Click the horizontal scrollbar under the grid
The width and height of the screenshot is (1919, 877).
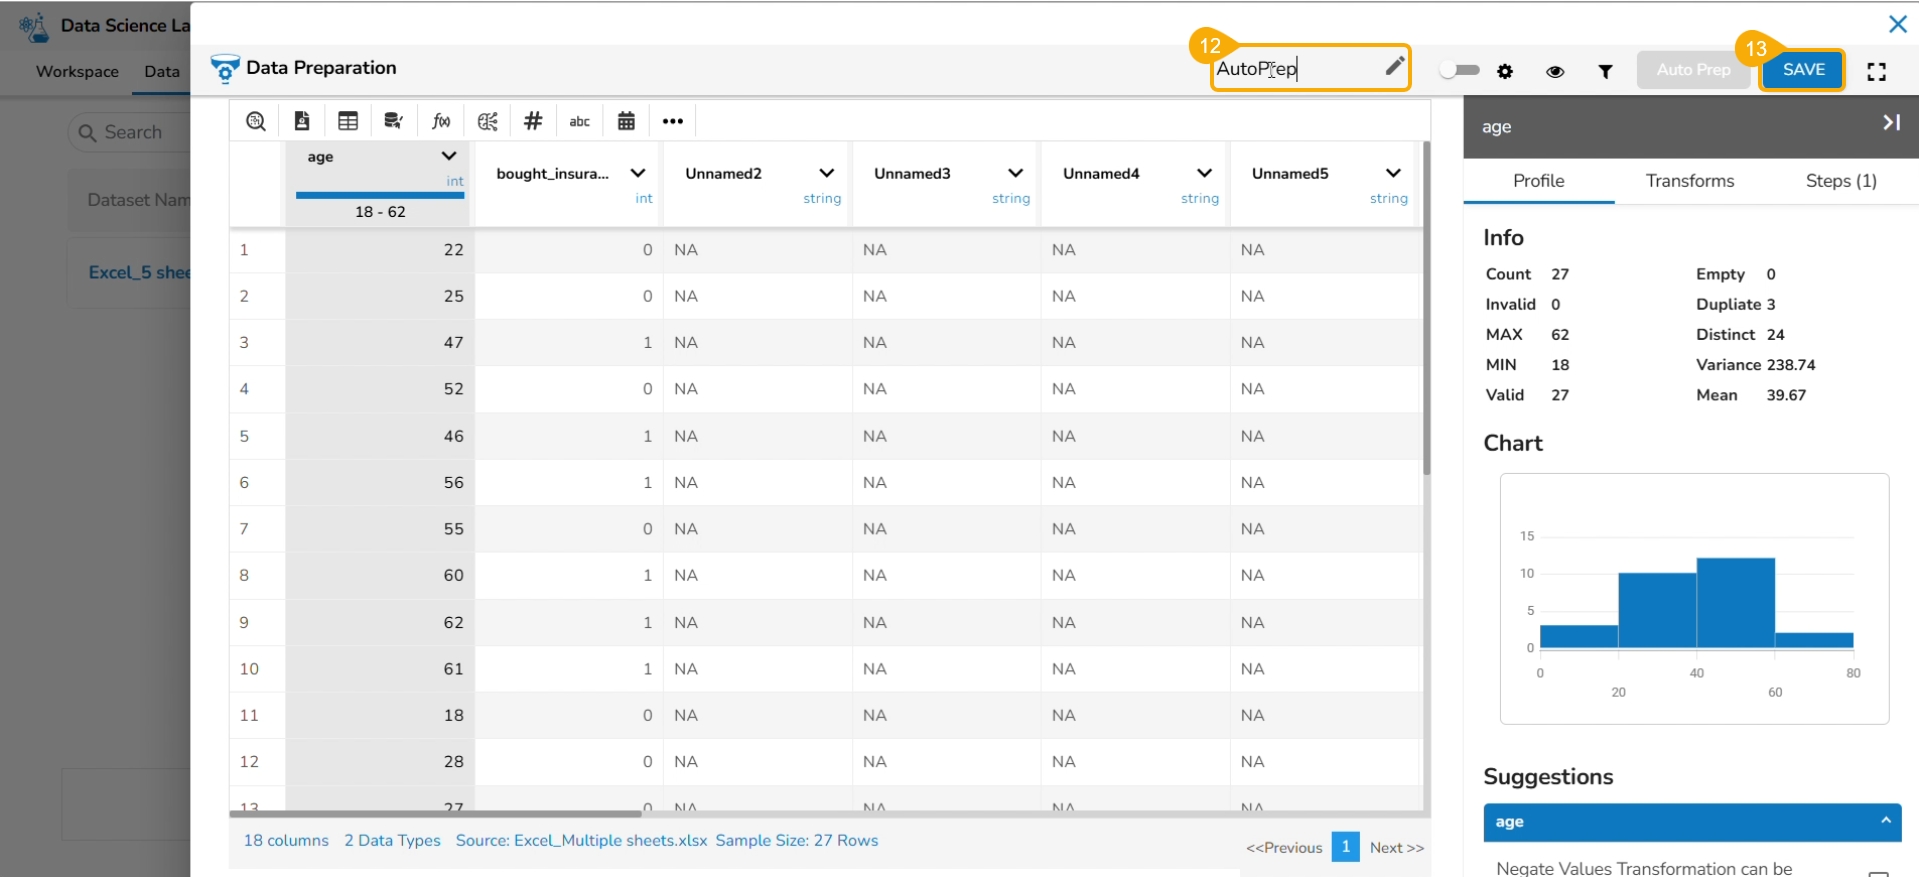(x=436, y=814)
